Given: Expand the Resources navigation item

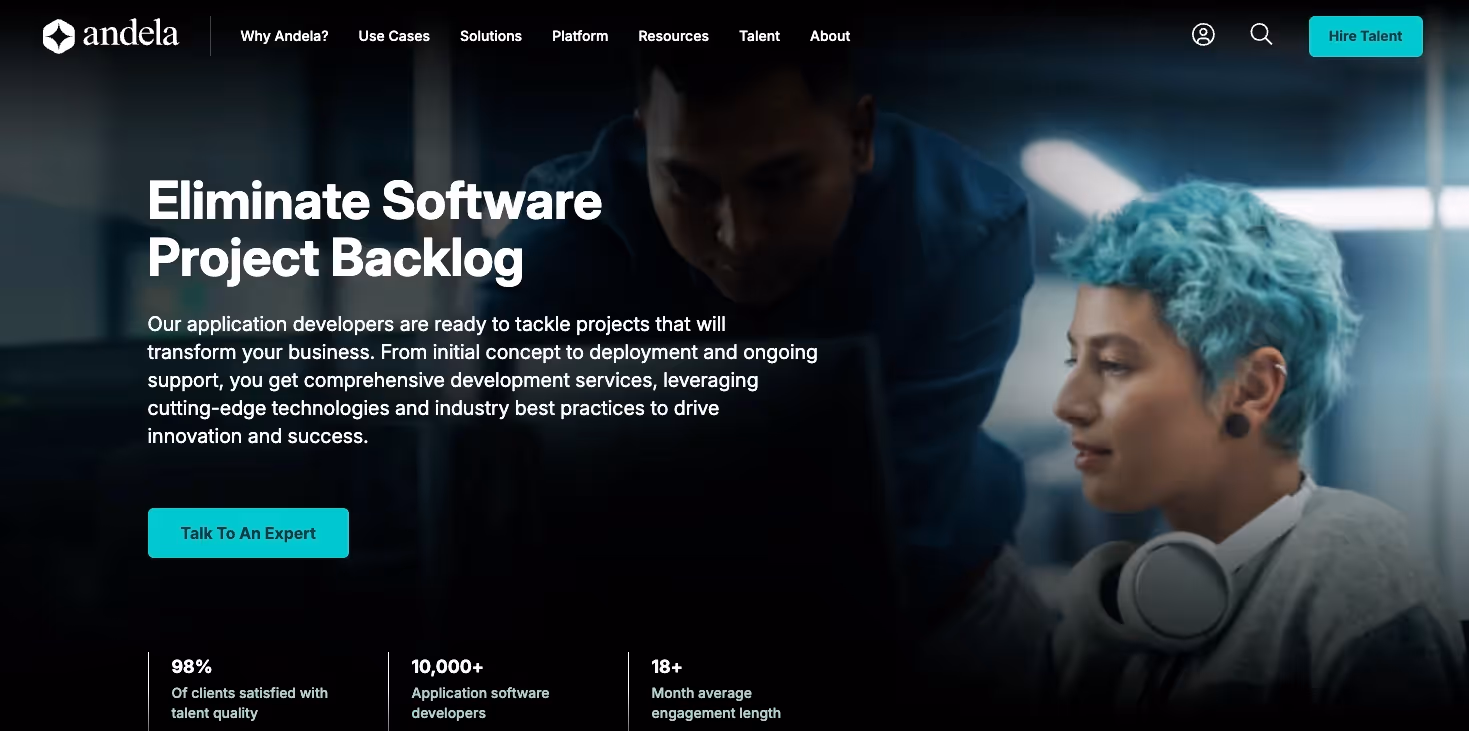Looking at the screenshot, I should [x=673, y=36].
